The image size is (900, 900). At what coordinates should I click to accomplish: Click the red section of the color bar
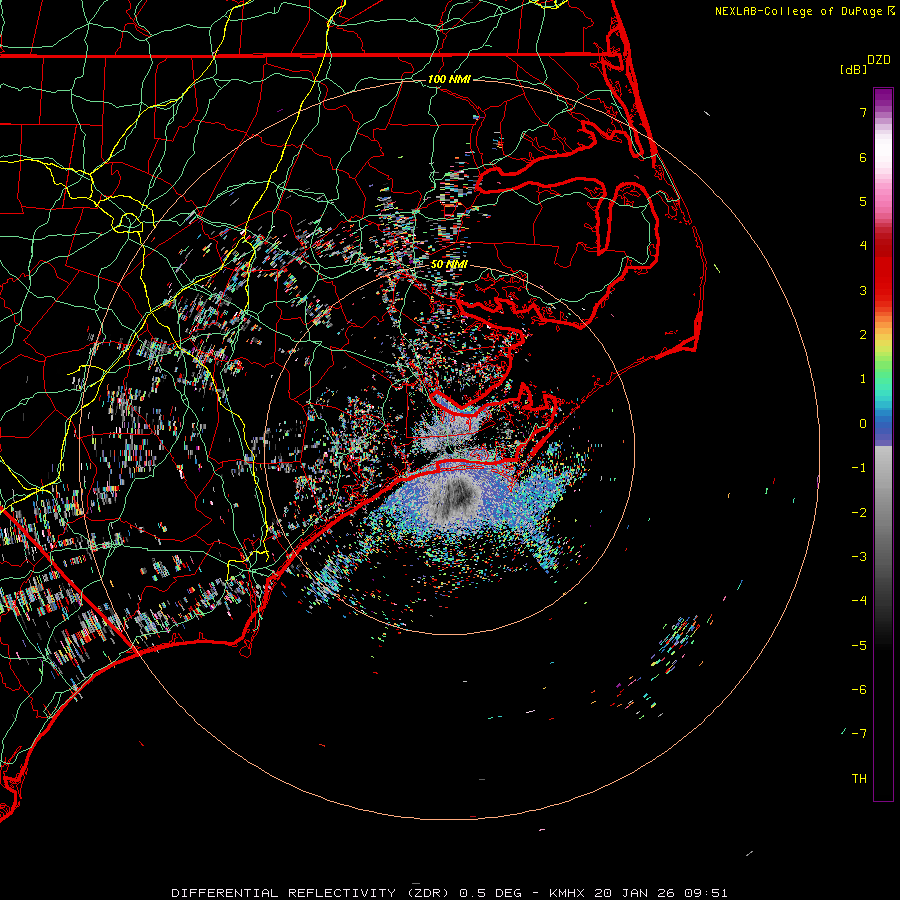pyautogui.click(x=883, y=270)
